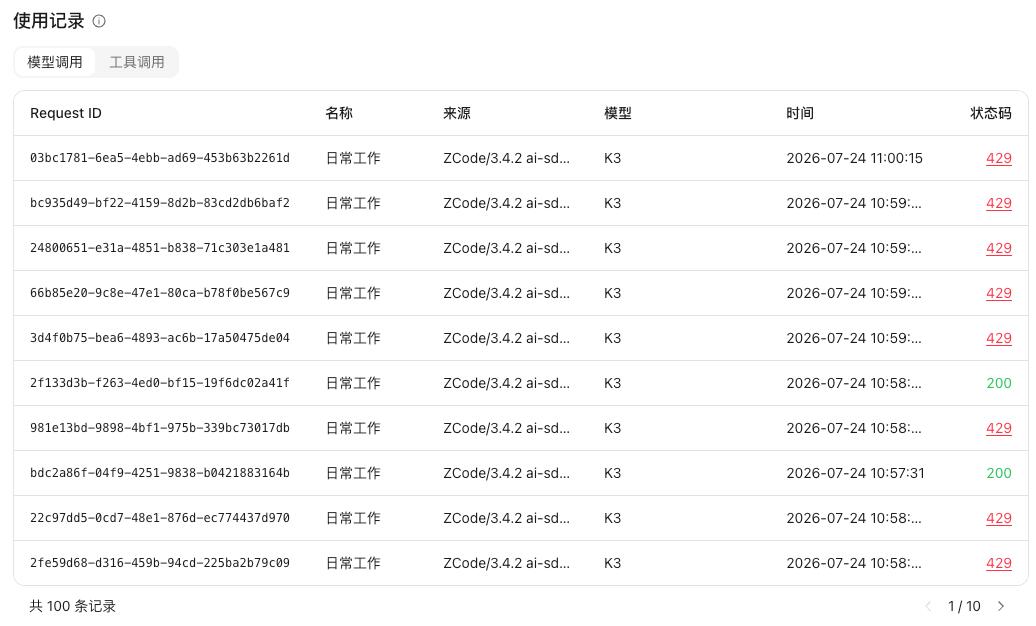
Task: Select Request ID 2fe59d68-d316-459b-94cd-225ba2b79c09
Action: pyautogui.click(x=160, y=563)
